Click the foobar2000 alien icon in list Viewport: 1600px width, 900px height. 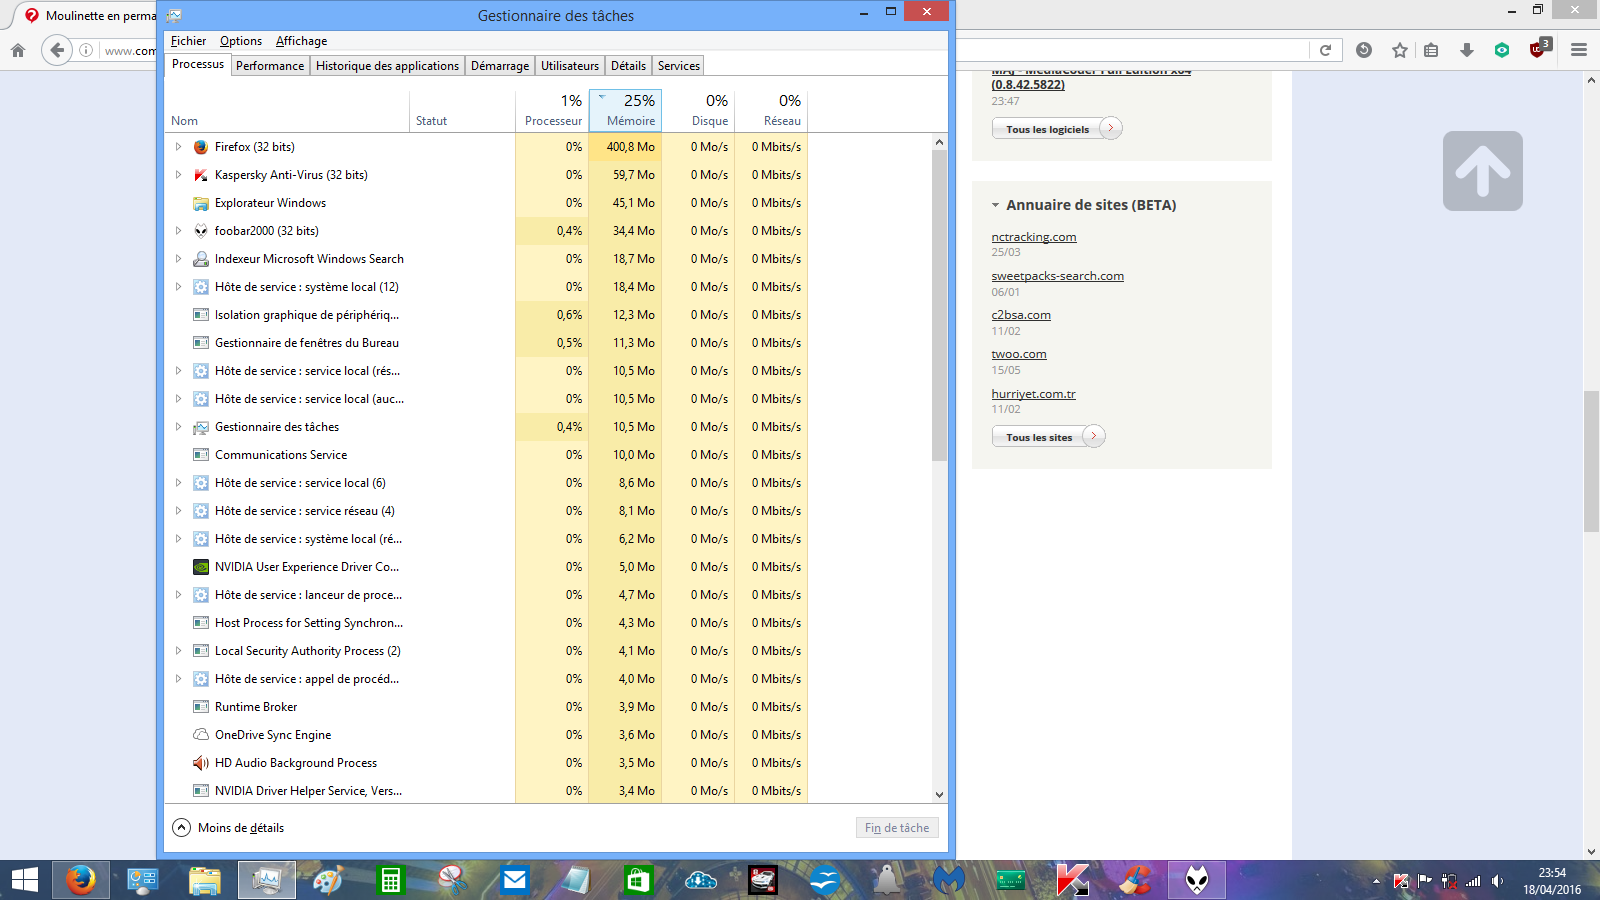click(201, 231)
